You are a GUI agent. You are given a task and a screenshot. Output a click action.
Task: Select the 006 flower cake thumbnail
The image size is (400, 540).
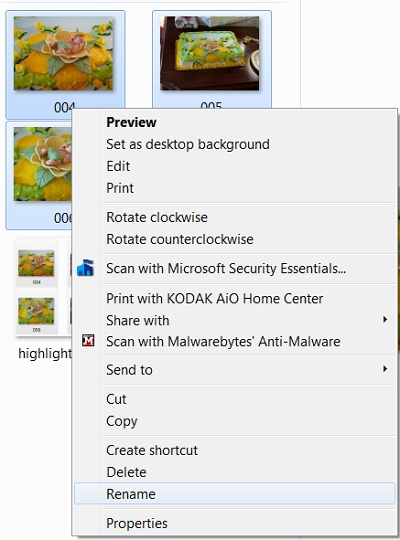(43, 164)
